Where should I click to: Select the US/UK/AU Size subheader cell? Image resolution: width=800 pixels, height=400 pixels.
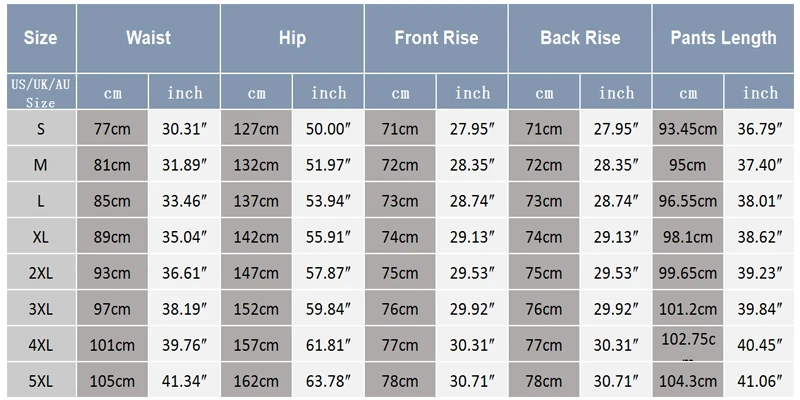tap(41, 92)
